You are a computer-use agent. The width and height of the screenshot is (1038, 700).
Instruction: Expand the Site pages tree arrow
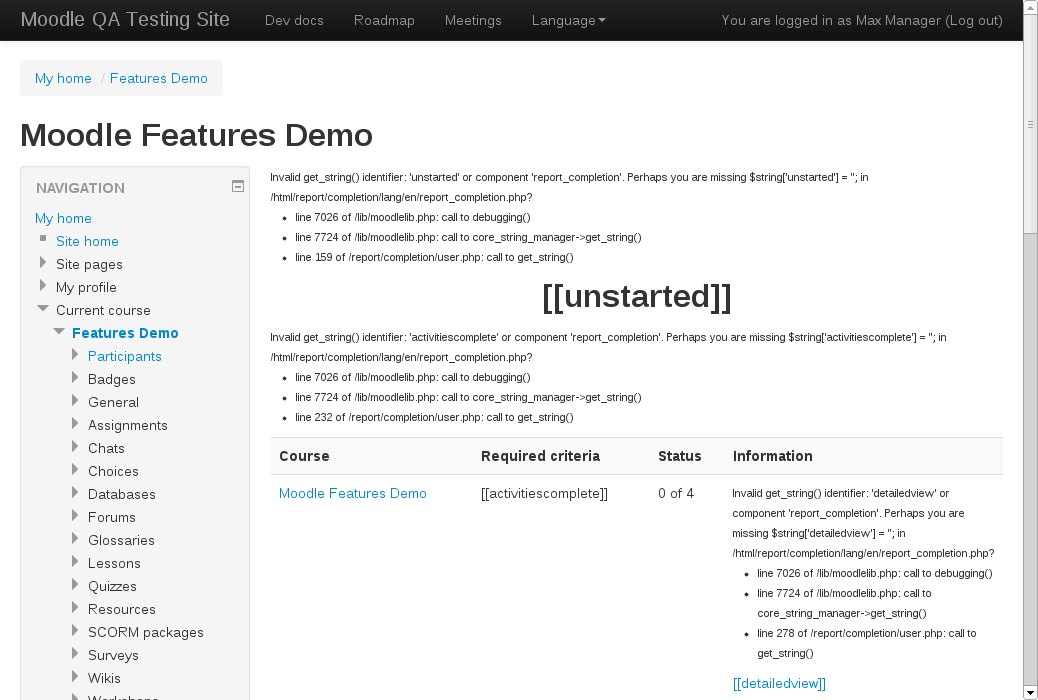pos(43,263)
